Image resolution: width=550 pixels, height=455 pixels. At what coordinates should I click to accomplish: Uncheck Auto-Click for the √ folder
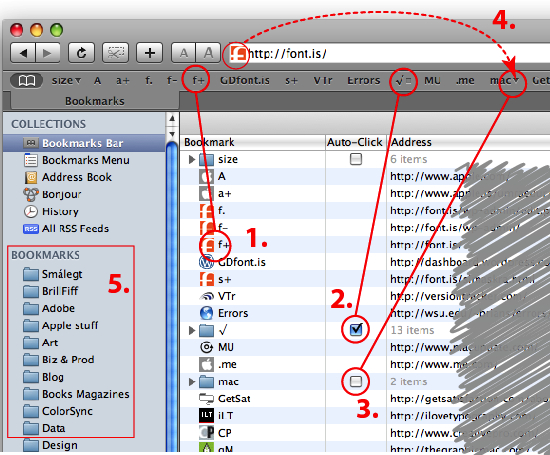(356, 329)
